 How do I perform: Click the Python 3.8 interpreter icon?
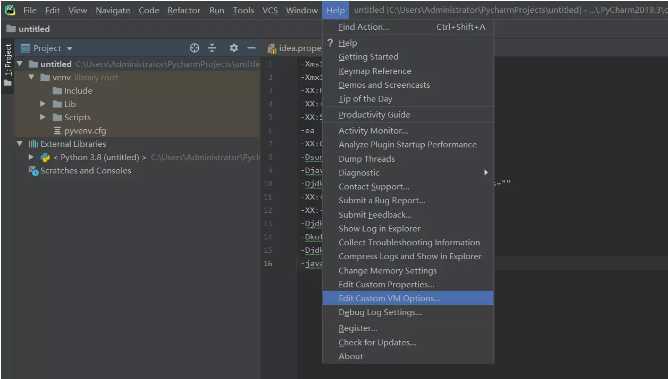pyautogui.click(x=45, y=158)
